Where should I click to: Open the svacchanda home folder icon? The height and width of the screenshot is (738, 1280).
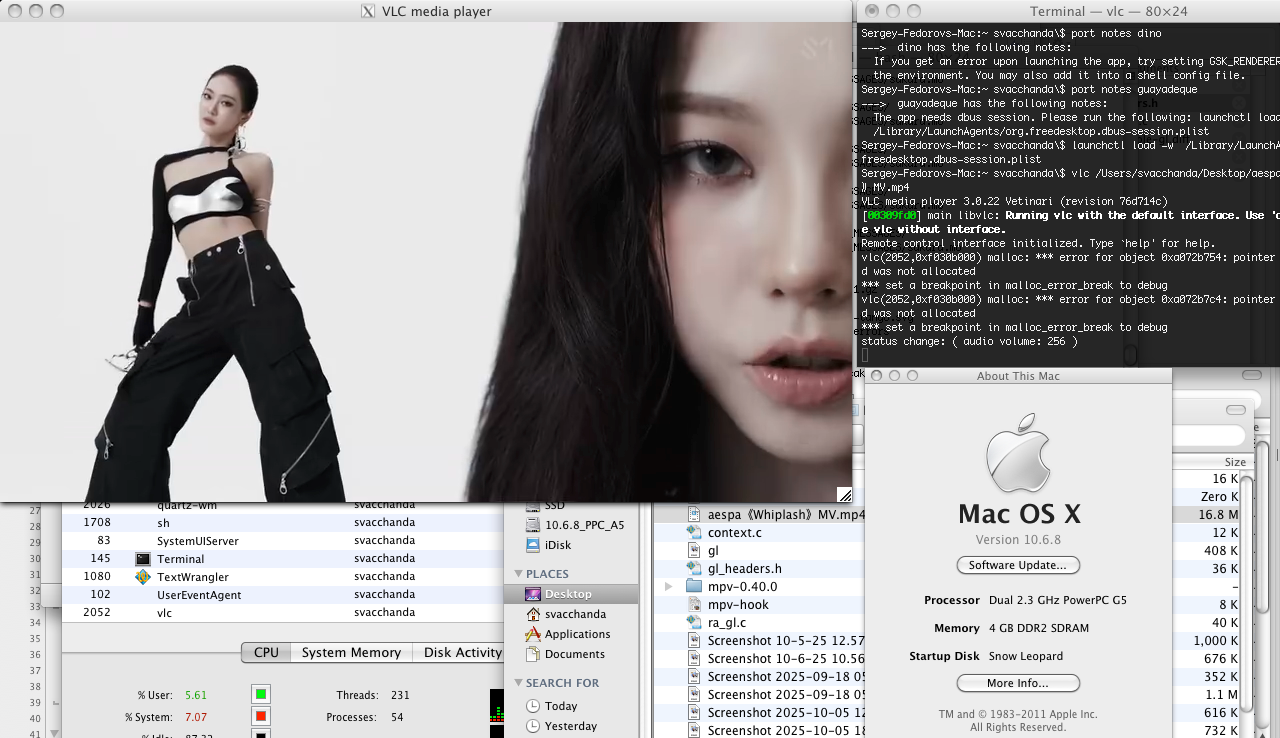pos(534,614)
